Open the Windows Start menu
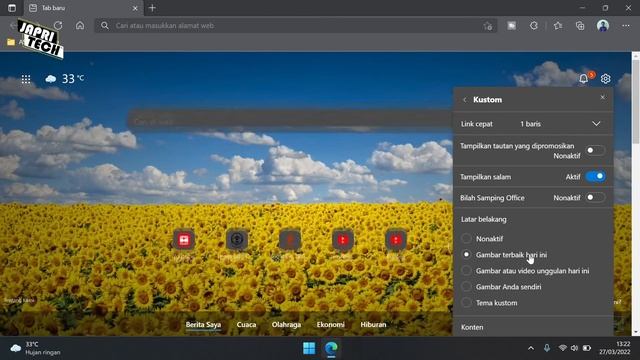 (x=309, y=348)
